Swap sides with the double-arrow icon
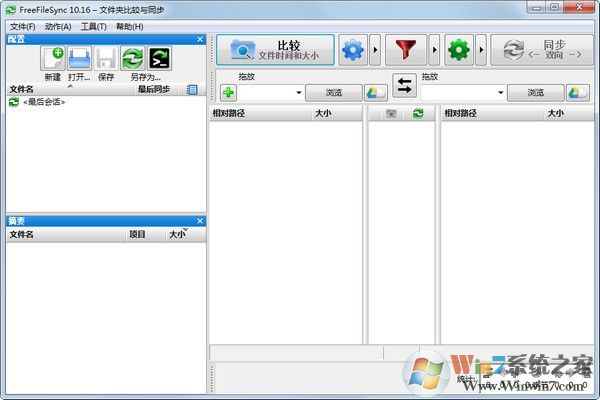600x400 pixels. click(x=404, y=85)
